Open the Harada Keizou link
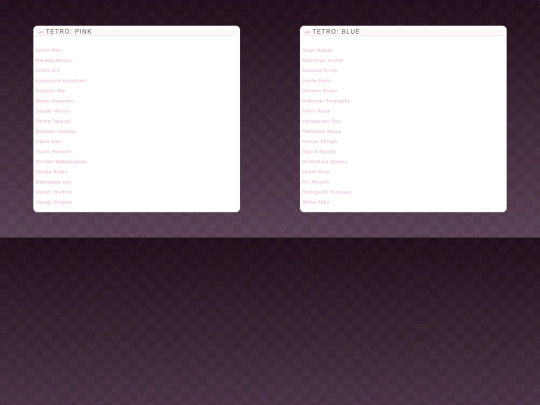This screenshot has height=405, width=540. (x=54, y=60)
